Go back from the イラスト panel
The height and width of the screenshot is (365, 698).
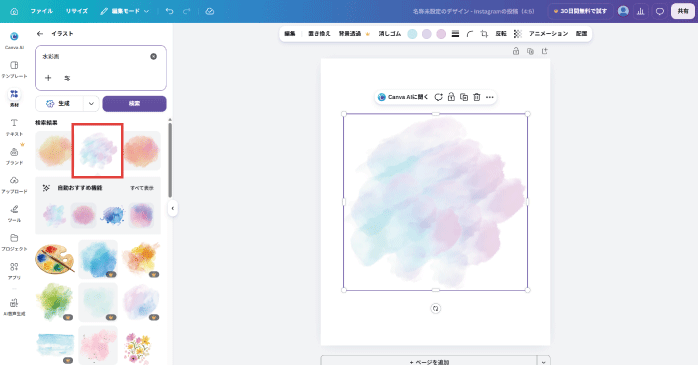pyautogui.click(x=40, y=33)
